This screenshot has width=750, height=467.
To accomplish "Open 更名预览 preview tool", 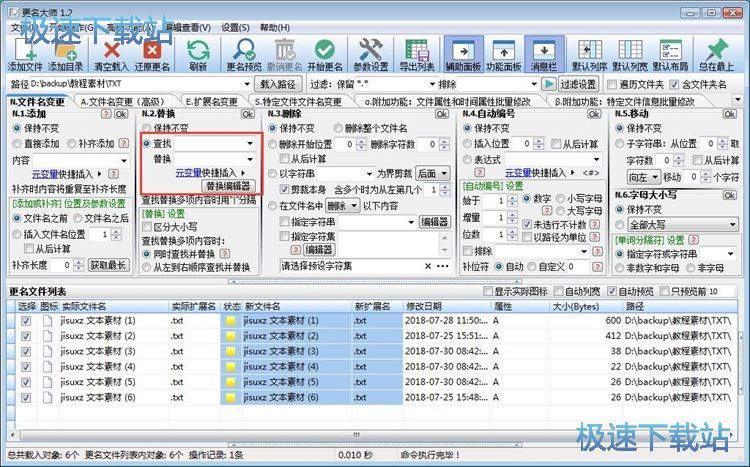I will pyautogui.click(x=244, y=54).
